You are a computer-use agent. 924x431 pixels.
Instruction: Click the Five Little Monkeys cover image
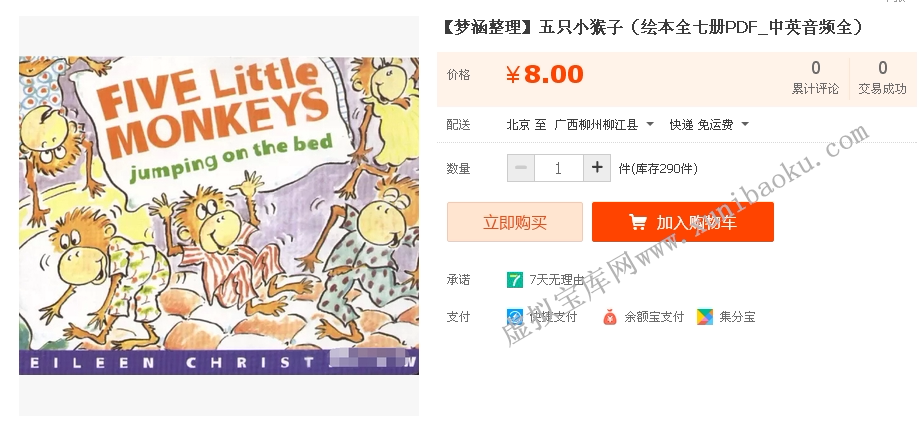(219, 215)
